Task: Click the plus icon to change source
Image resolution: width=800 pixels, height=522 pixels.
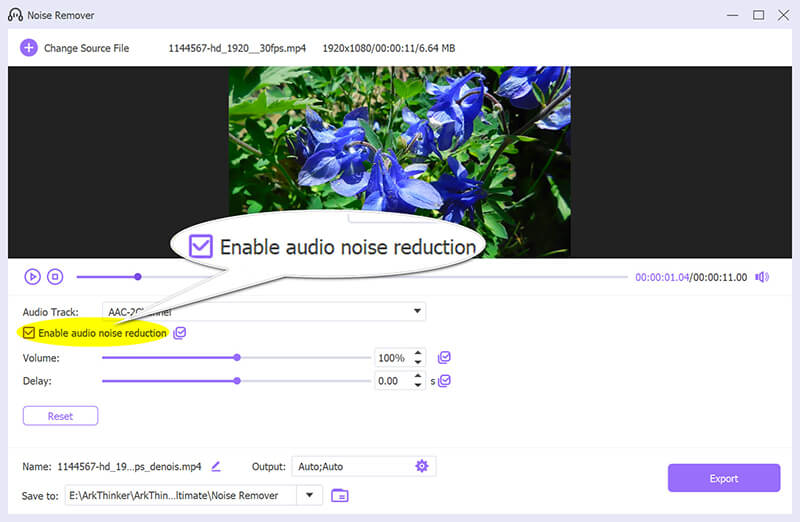Action: [x=28, y=47]
